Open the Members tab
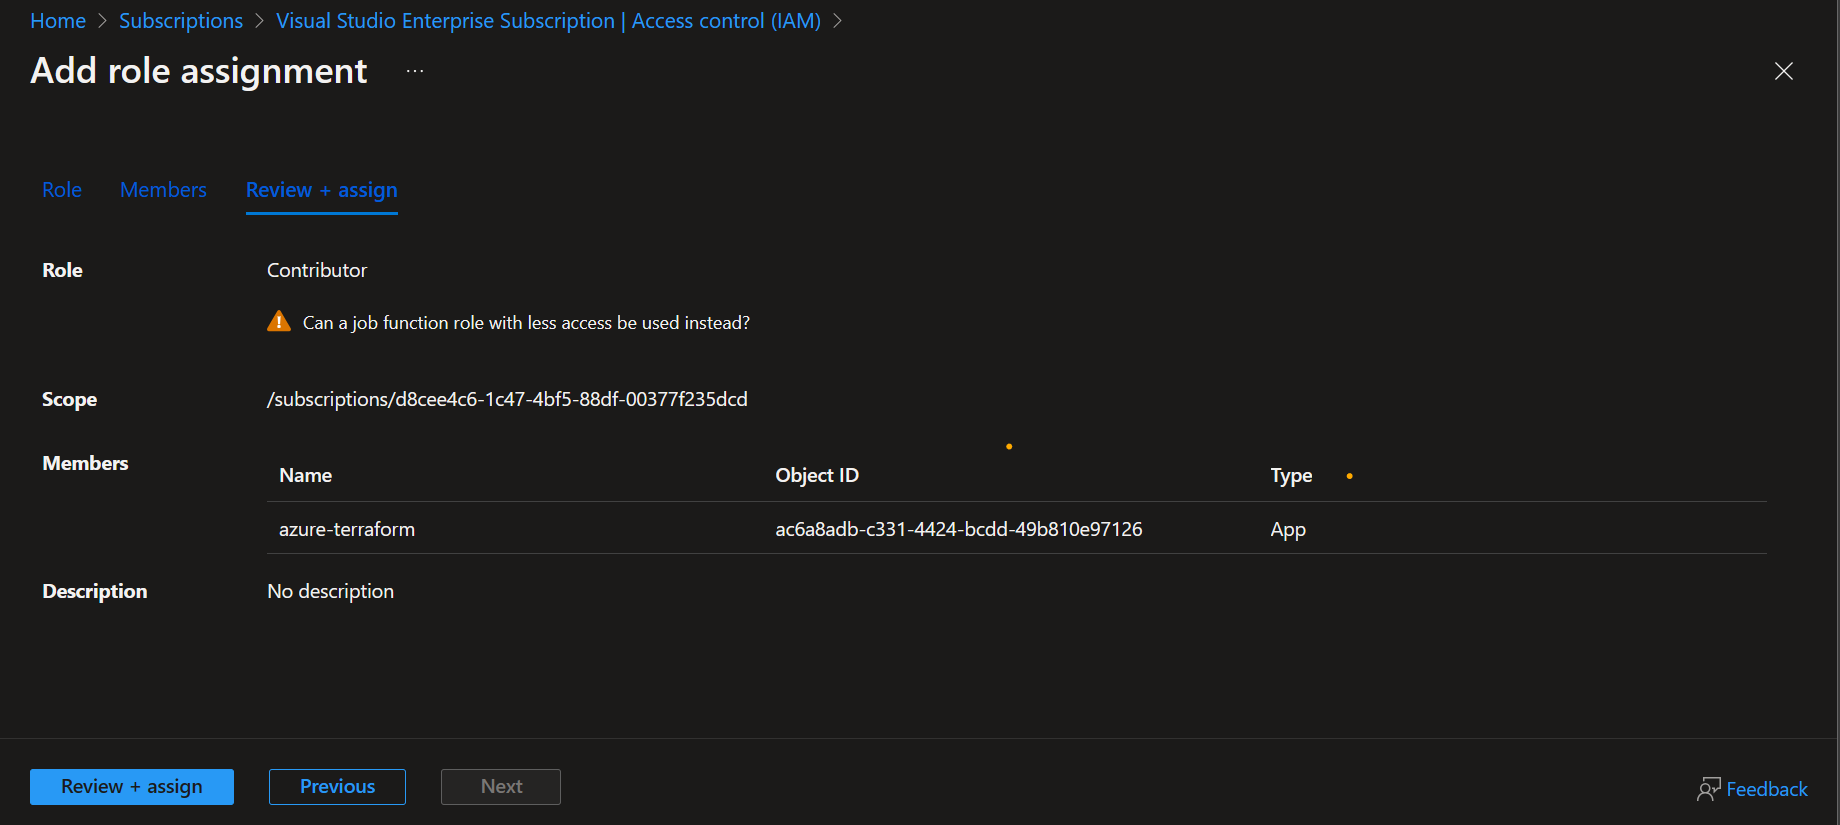Screen dimensions: 1840x825 coord(163,190)
